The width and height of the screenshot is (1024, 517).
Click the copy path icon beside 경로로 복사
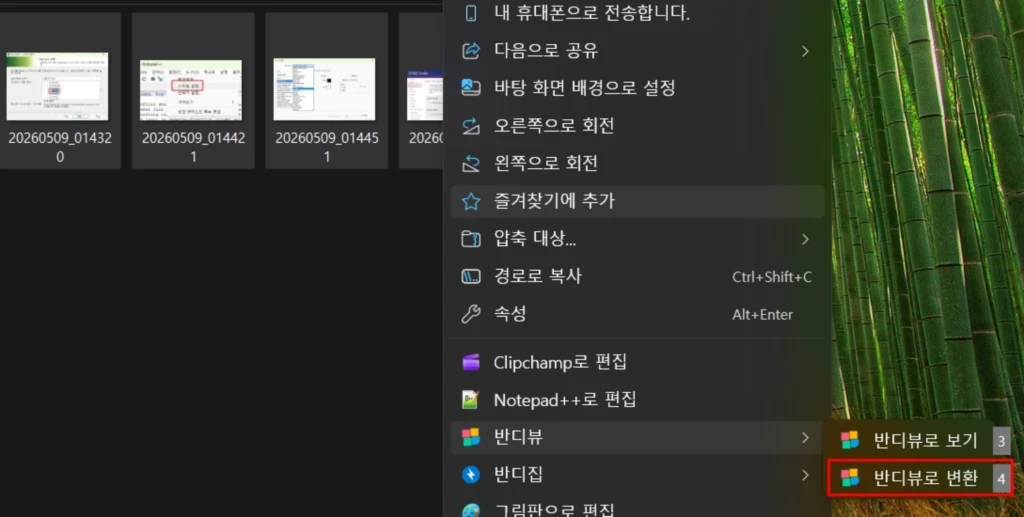471,276
